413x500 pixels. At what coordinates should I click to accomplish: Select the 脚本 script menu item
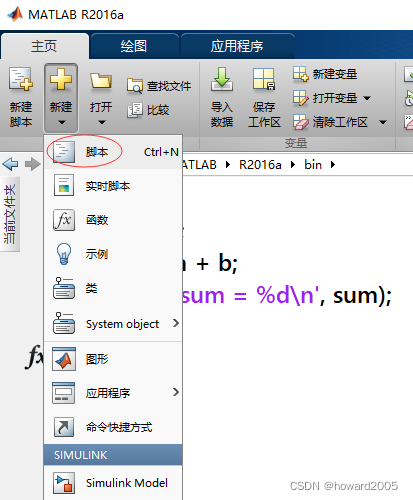(x=113, y=152)
